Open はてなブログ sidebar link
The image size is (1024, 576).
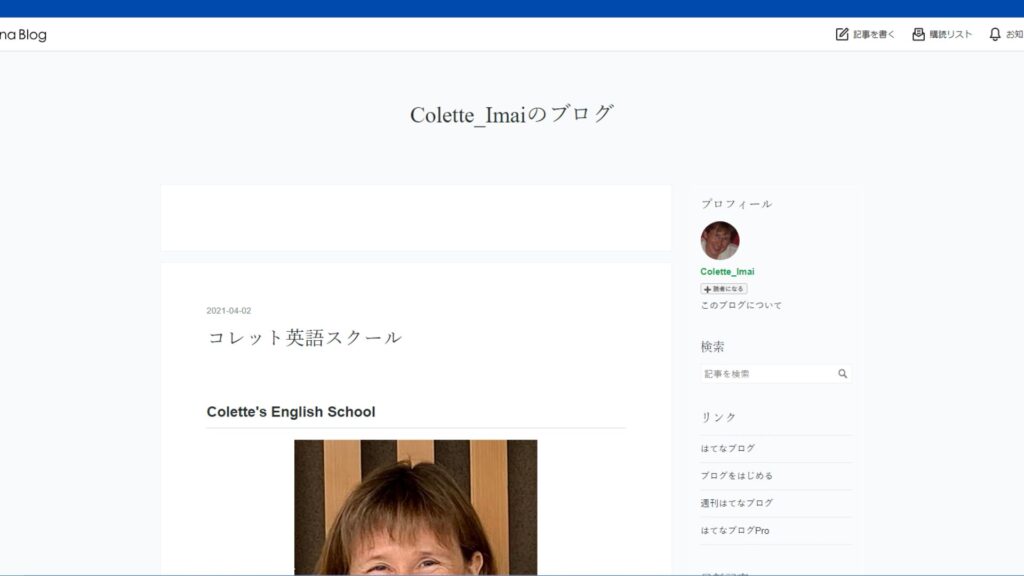(728, 448)
